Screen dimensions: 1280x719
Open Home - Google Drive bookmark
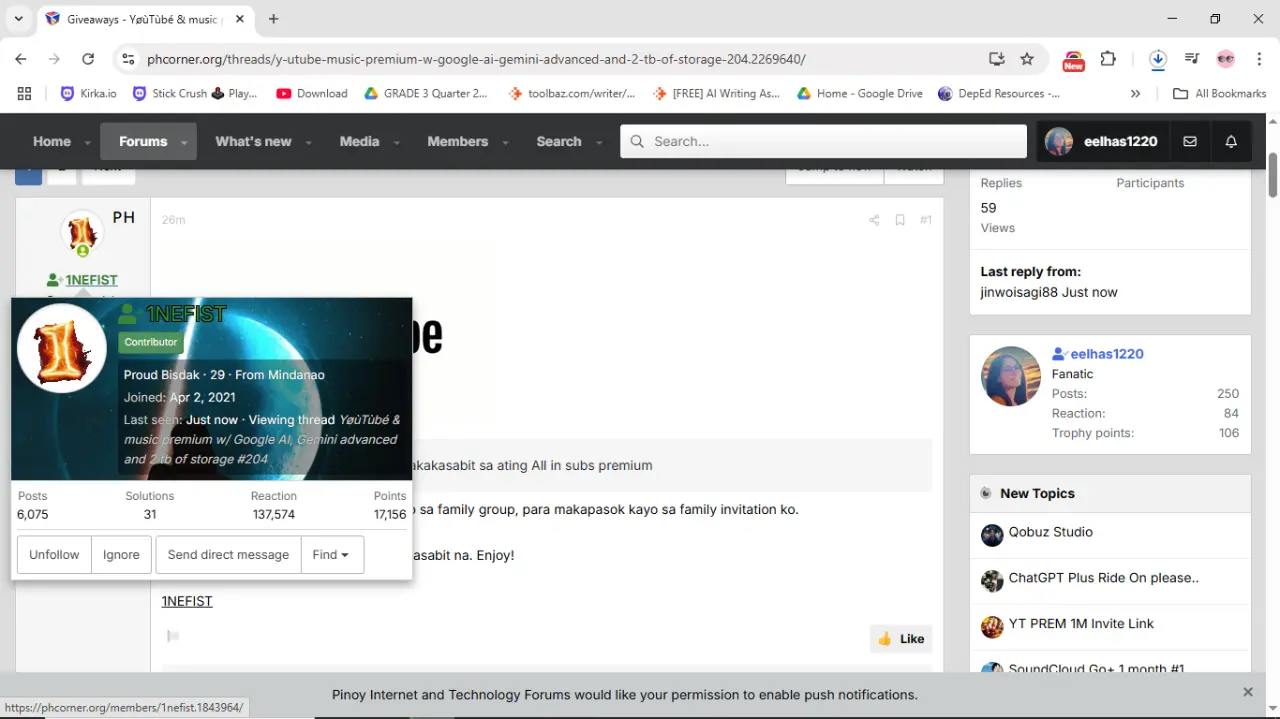860,93
